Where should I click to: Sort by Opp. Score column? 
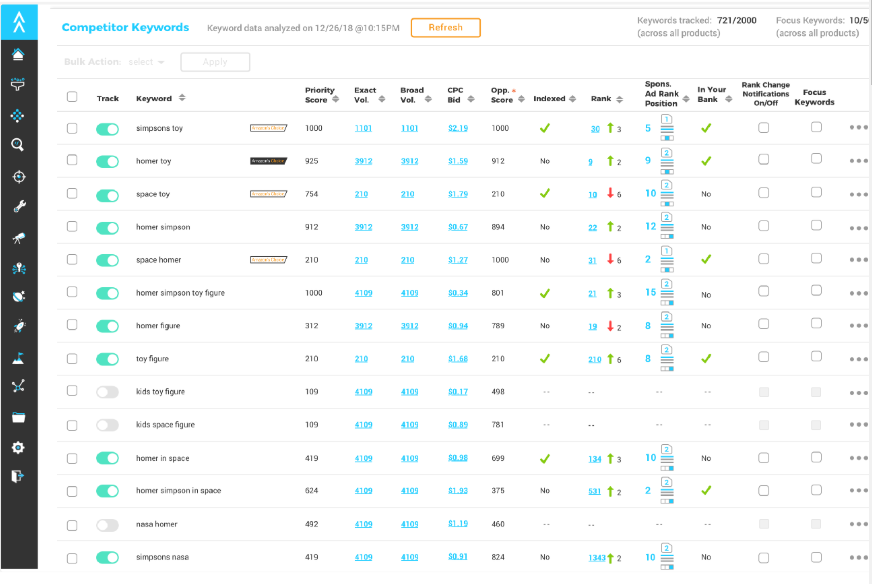(521, 99)
